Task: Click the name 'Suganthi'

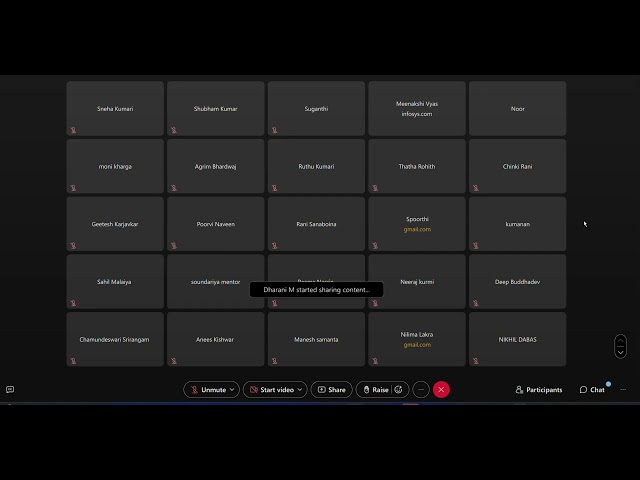Action: pos(316,109)
